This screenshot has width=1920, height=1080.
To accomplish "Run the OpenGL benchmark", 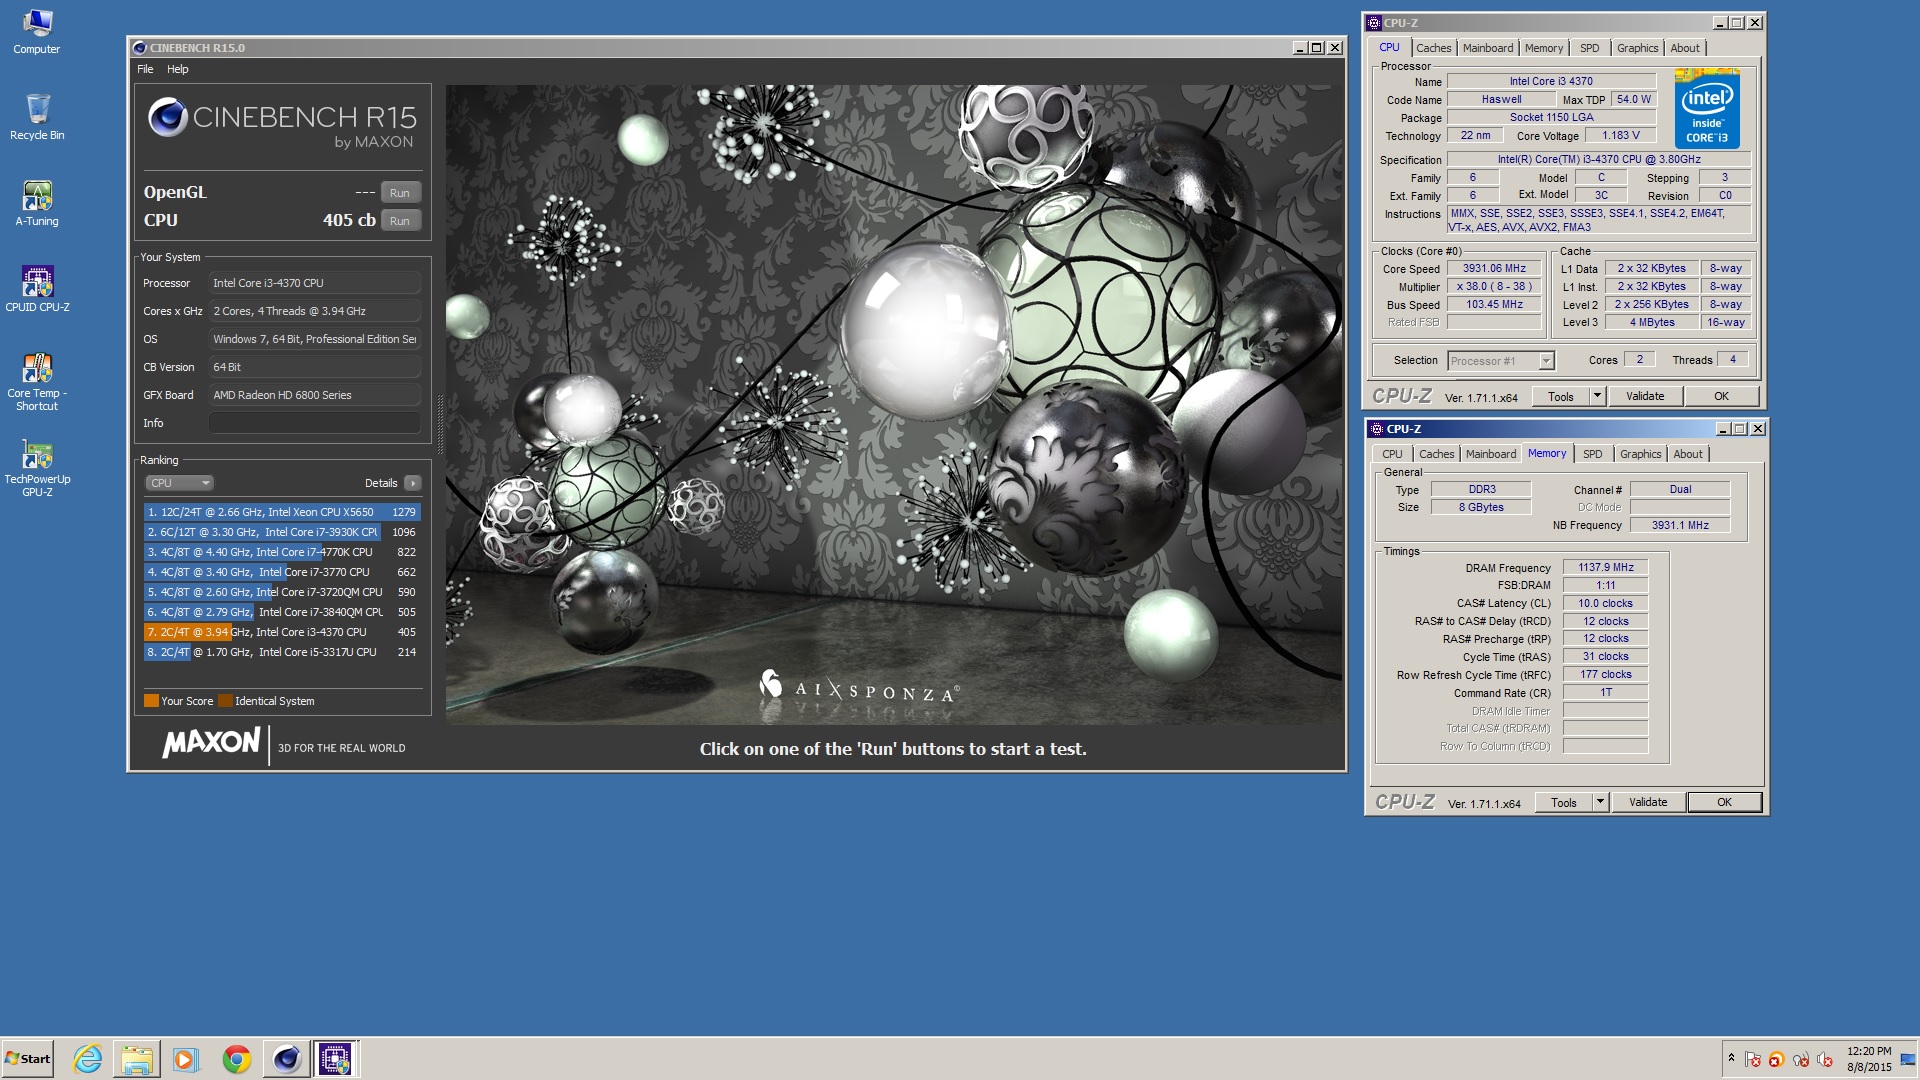I will point(400,193).
